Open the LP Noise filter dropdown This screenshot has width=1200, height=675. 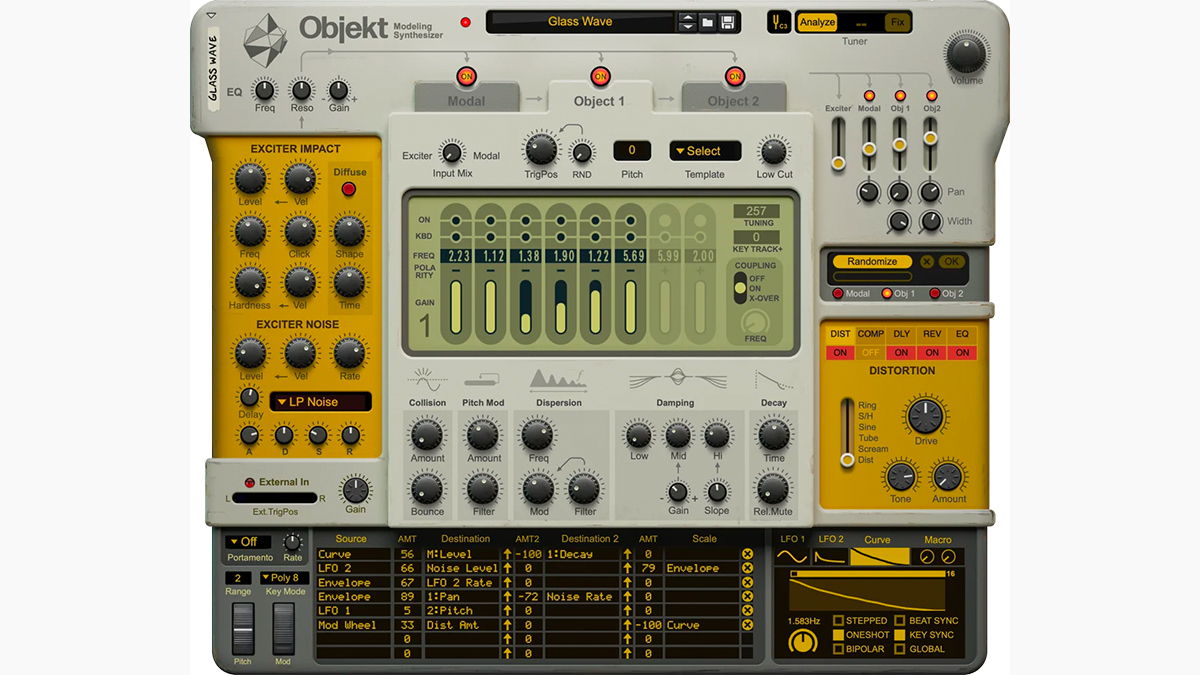pos(319,401)
